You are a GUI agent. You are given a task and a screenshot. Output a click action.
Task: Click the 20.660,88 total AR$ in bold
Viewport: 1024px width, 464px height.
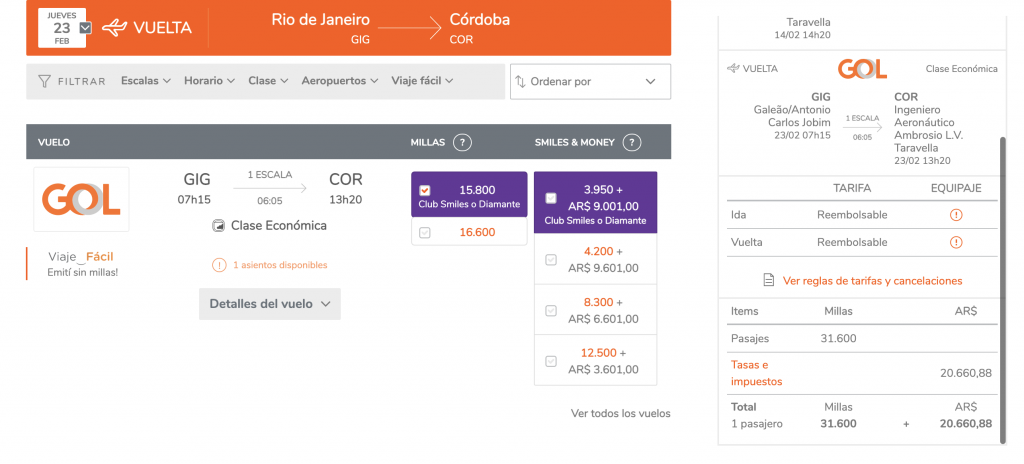pos(966,423)
